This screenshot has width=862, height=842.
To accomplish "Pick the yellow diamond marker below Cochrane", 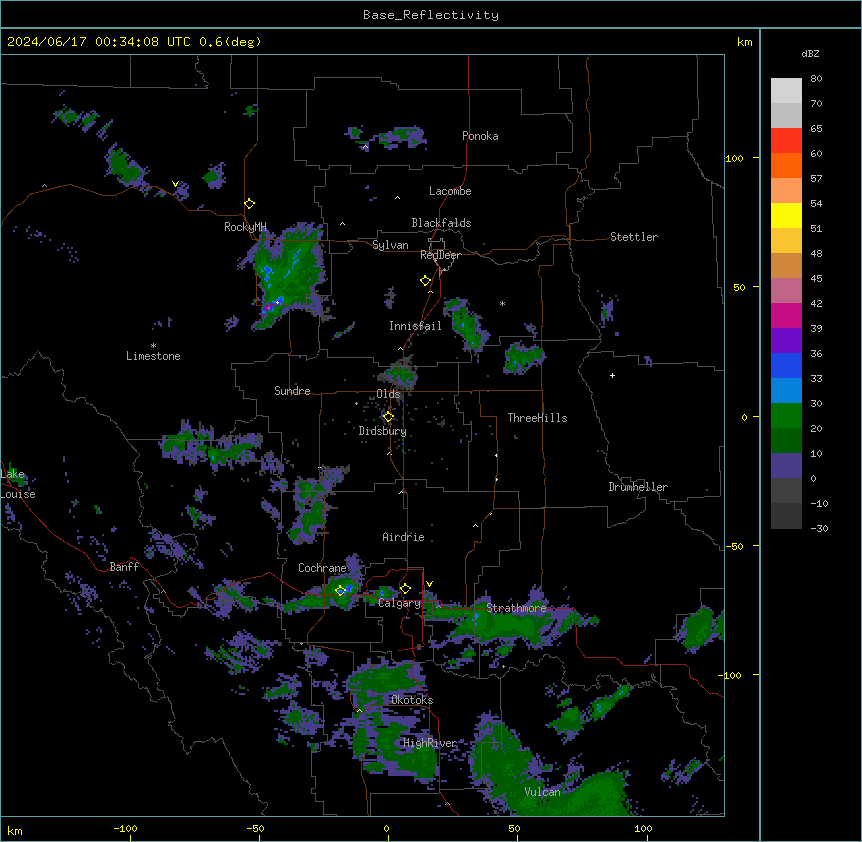I will pos(340,591).
